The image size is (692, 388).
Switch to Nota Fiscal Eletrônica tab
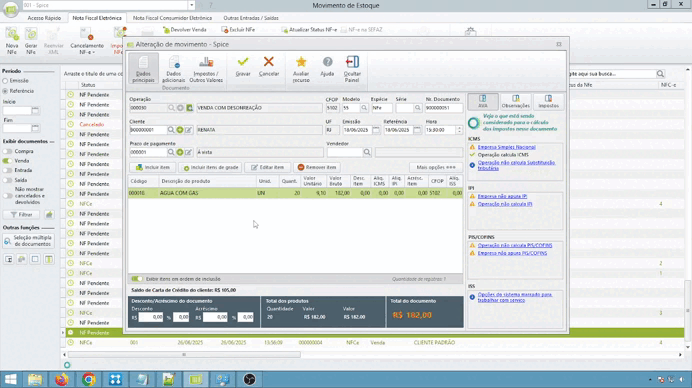pos(97,18)
